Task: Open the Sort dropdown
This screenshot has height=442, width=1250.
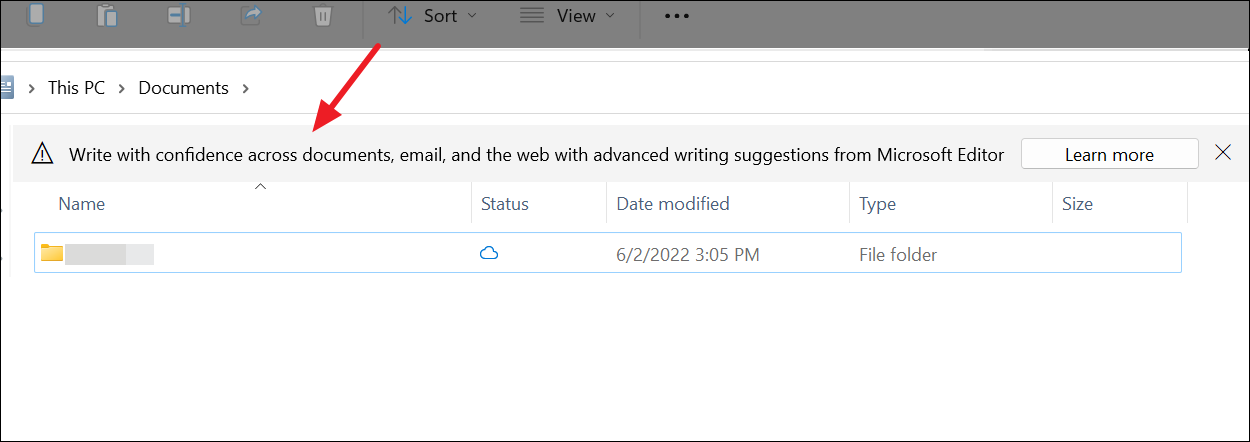Action: (432, 16)
